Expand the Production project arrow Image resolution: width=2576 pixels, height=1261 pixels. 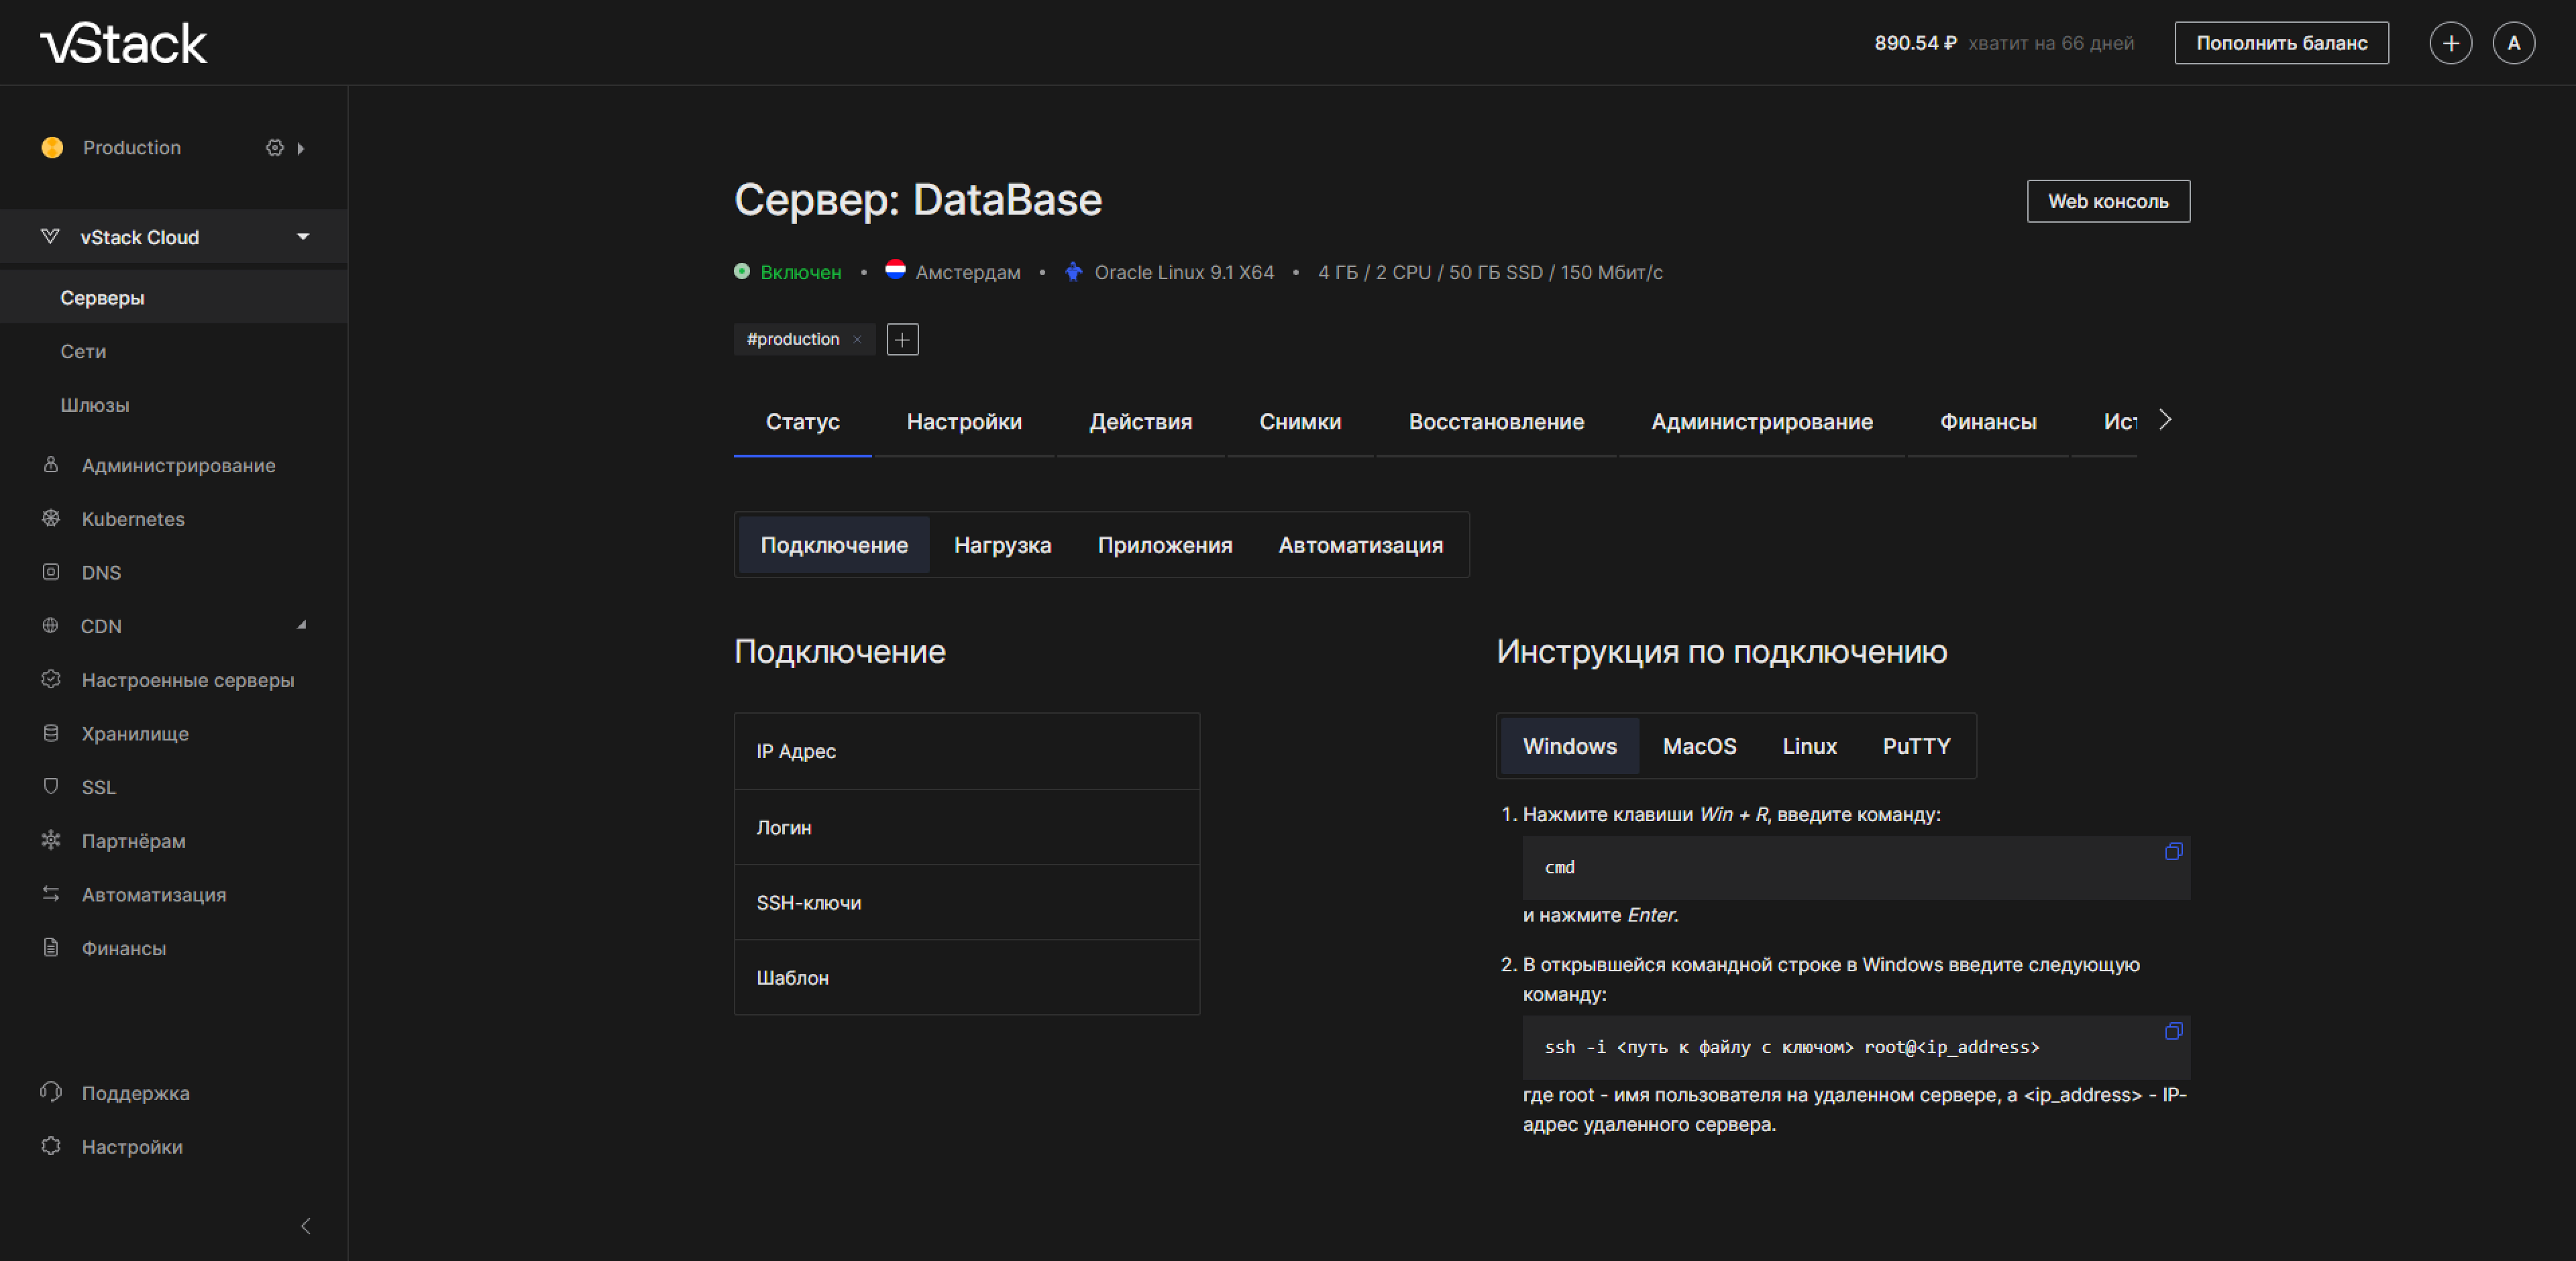(300, 148)
